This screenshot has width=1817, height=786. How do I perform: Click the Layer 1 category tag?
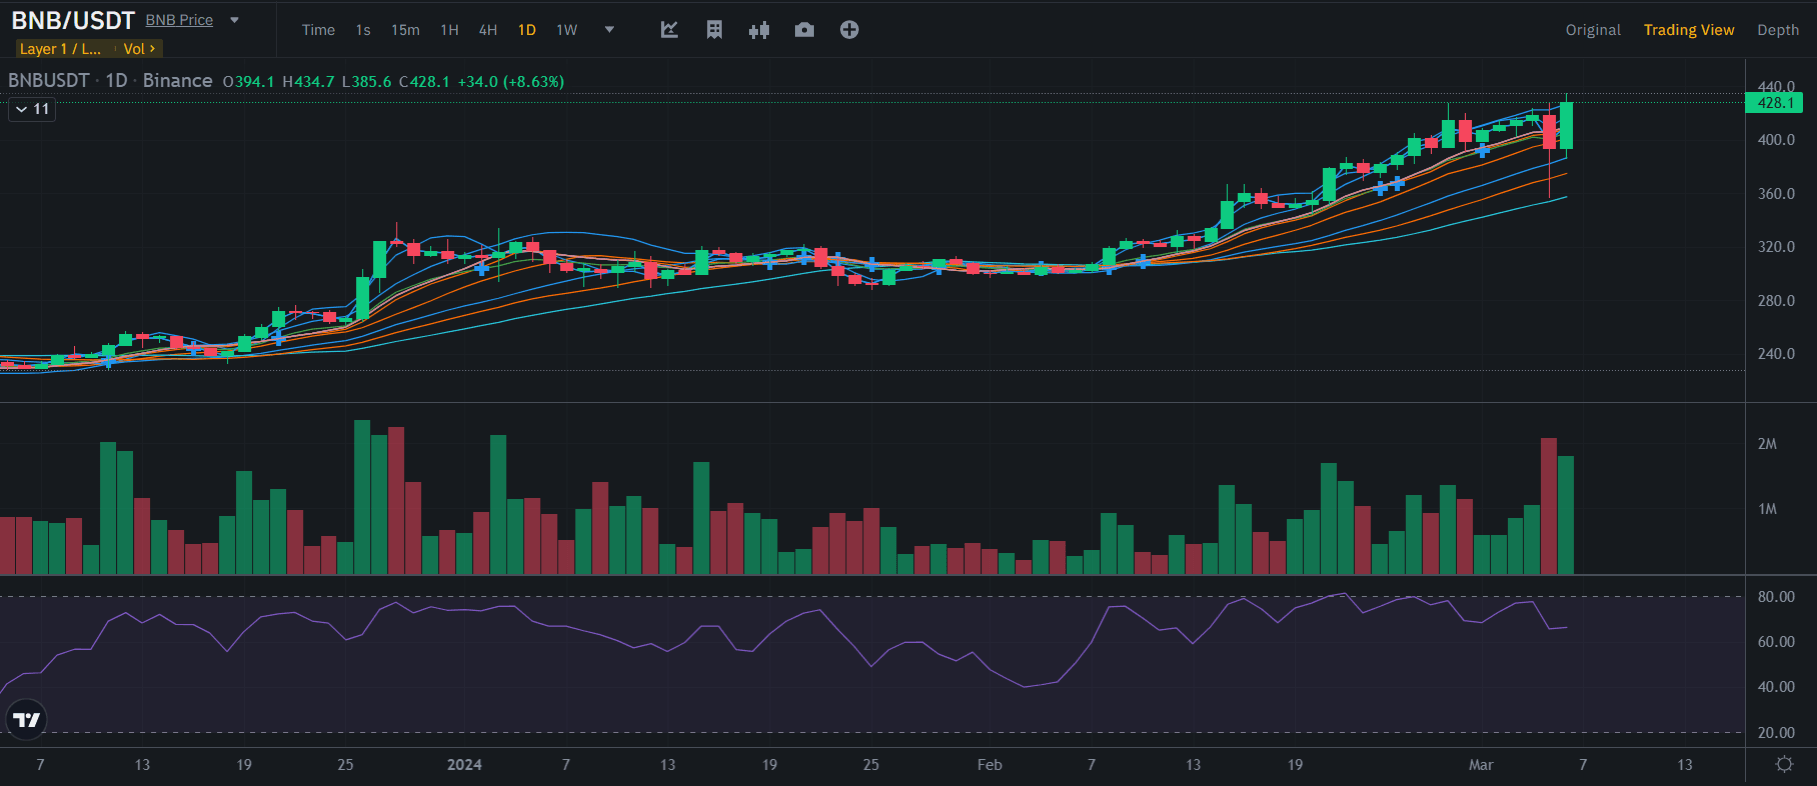(60, 49)
